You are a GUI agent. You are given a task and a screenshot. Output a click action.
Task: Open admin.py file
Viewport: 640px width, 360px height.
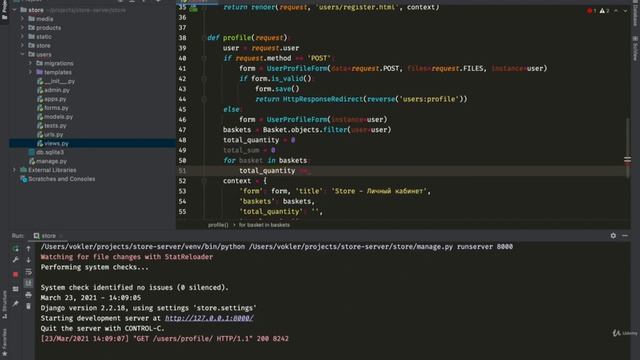53,90
